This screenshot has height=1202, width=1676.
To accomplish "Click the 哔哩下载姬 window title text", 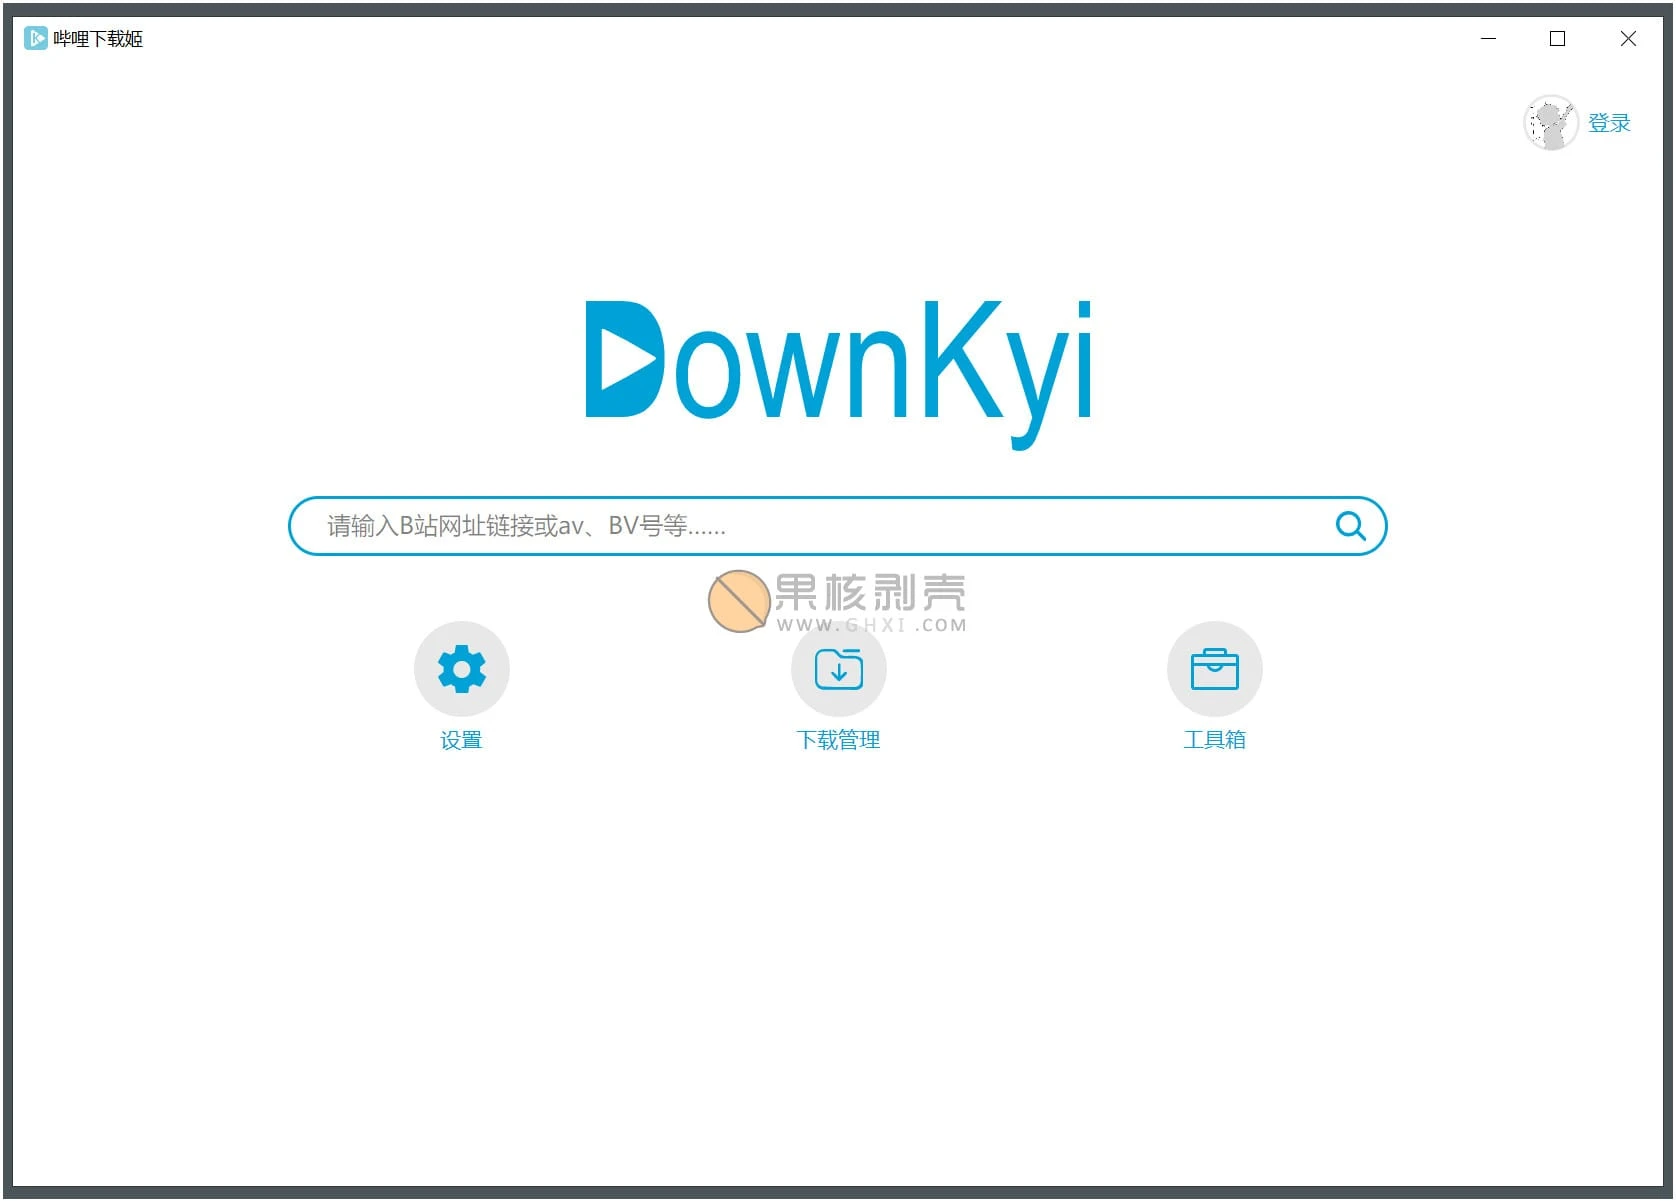I will tap(98, 39).
